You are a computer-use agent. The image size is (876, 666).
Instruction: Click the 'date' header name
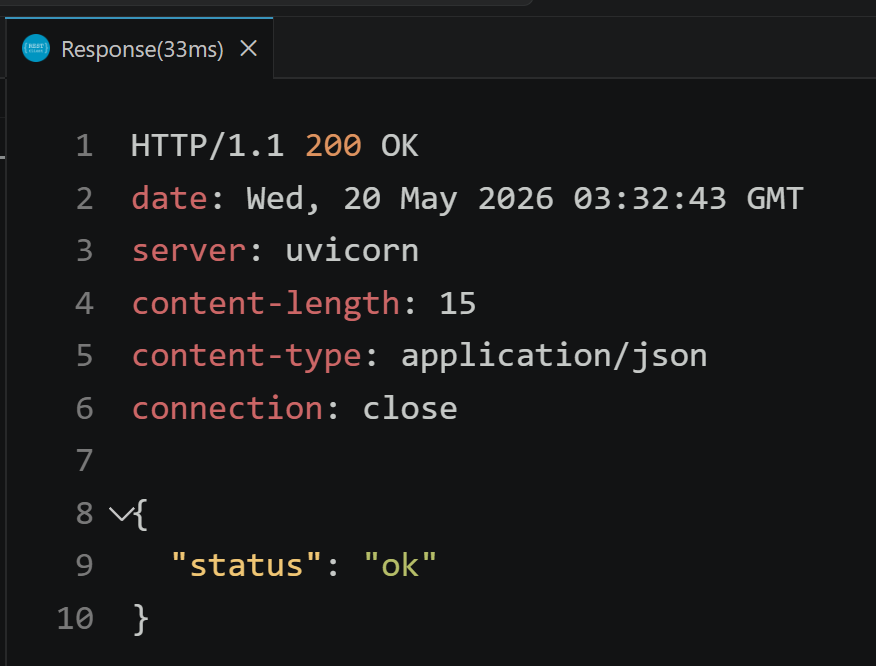(169, 198)
